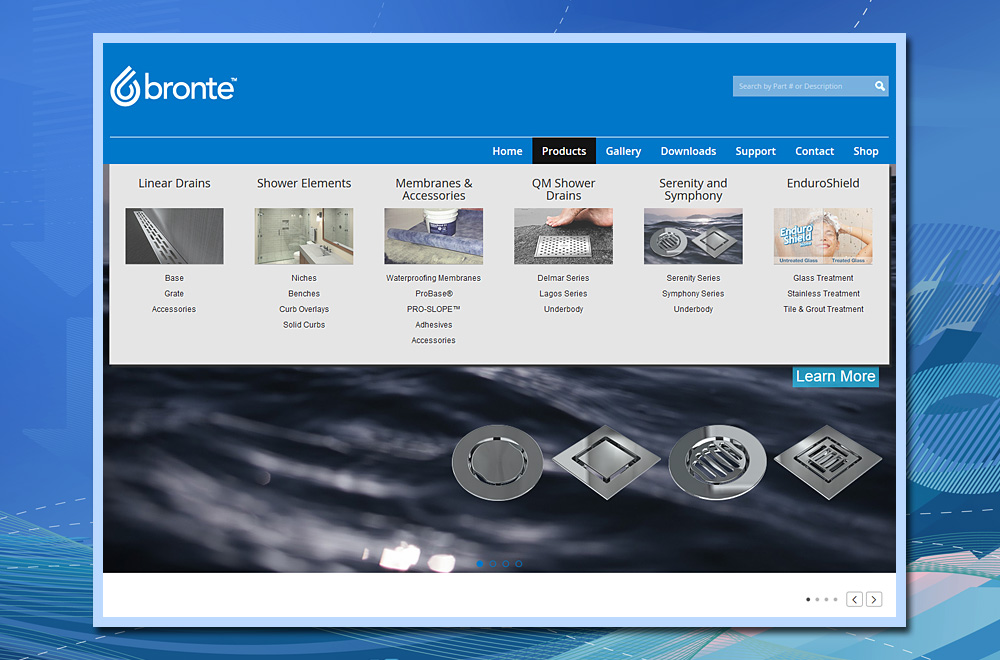The height and width of the screenshot is (660, 1000).
Task: Click the EnduroShield thumbnail image
Action: coord(823,236)
